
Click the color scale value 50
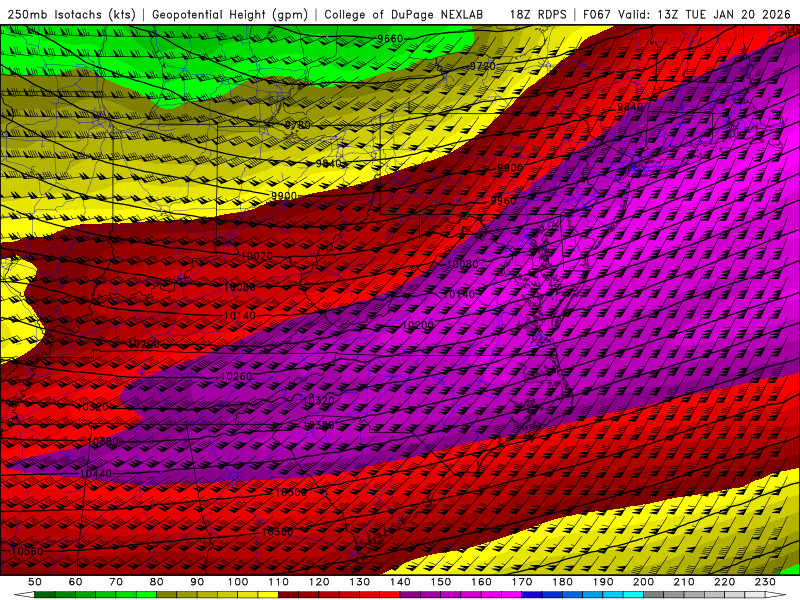(35, 582)
